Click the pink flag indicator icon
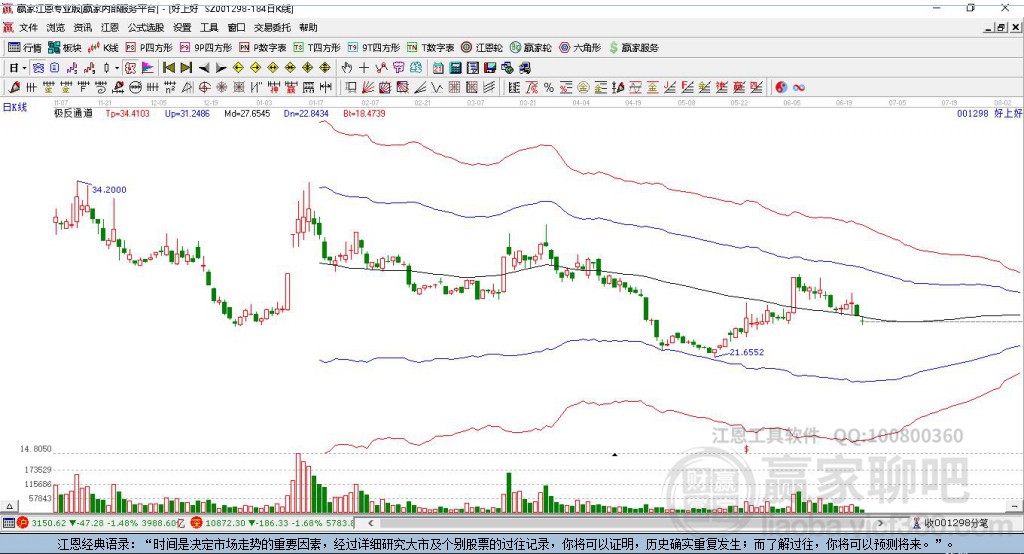 point(148,68)
